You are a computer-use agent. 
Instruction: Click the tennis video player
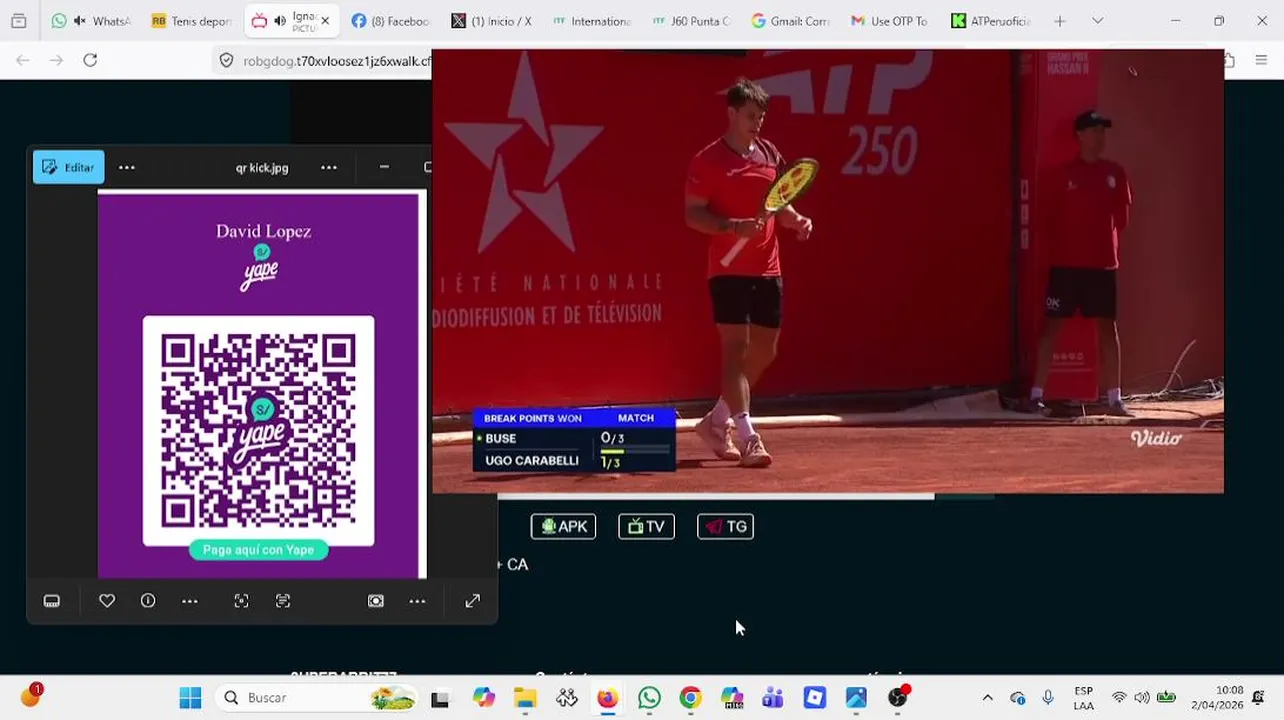(x=828, y=271)
